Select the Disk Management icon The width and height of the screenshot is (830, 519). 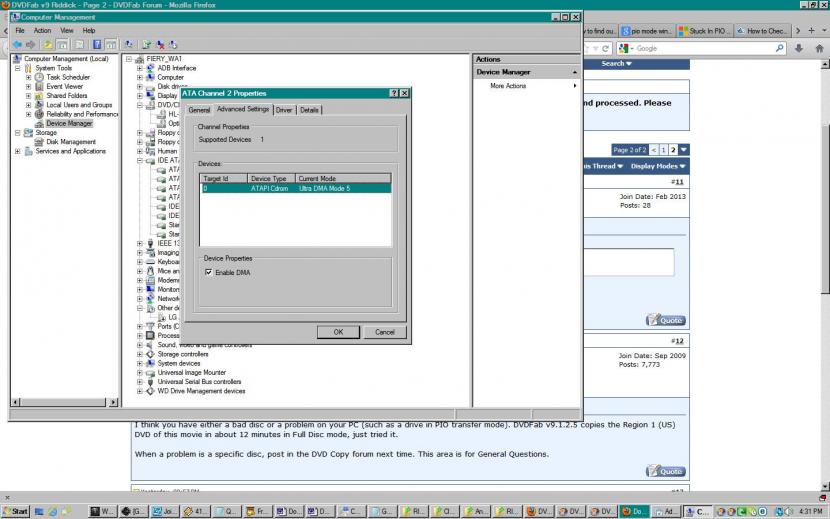pos(39,142)
